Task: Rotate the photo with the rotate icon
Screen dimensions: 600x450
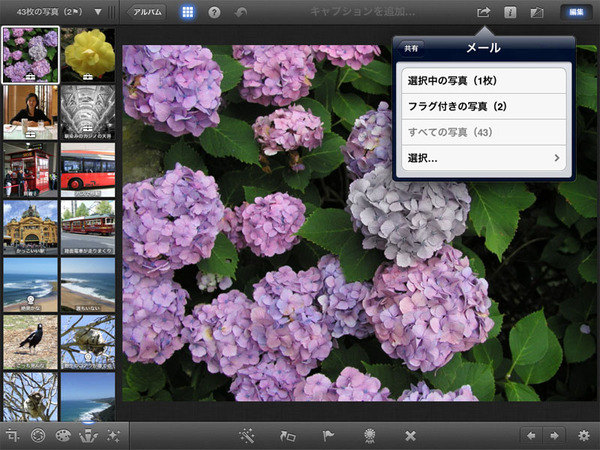Action: click(x=288, y=435)
